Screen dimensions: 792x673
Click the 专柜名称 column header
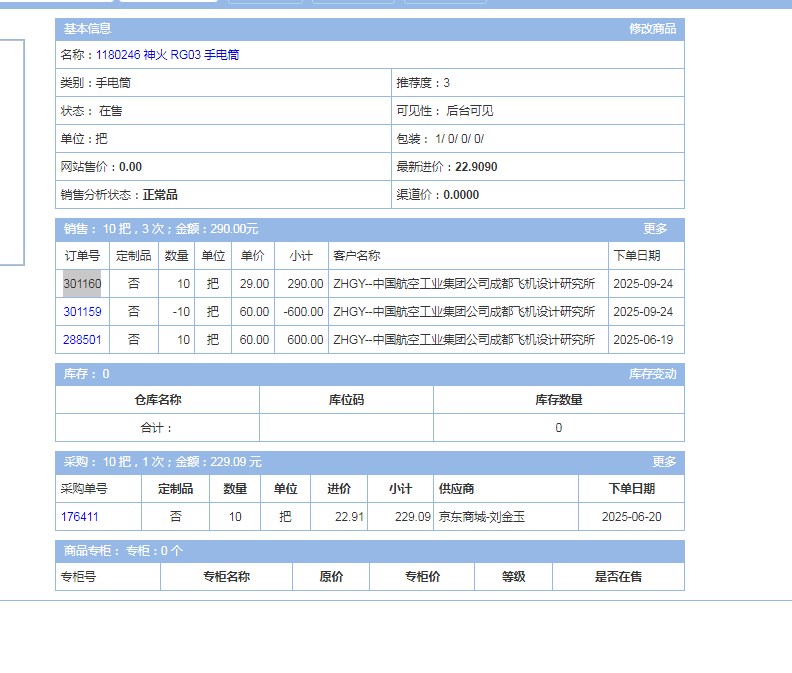click(226, 577)
